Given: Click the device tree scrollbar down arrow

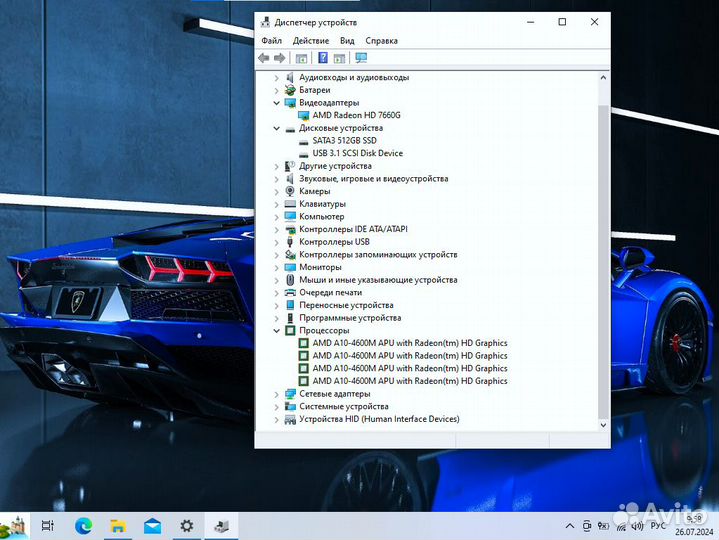Looking at the screenshot, I should (x=603, y=425).
